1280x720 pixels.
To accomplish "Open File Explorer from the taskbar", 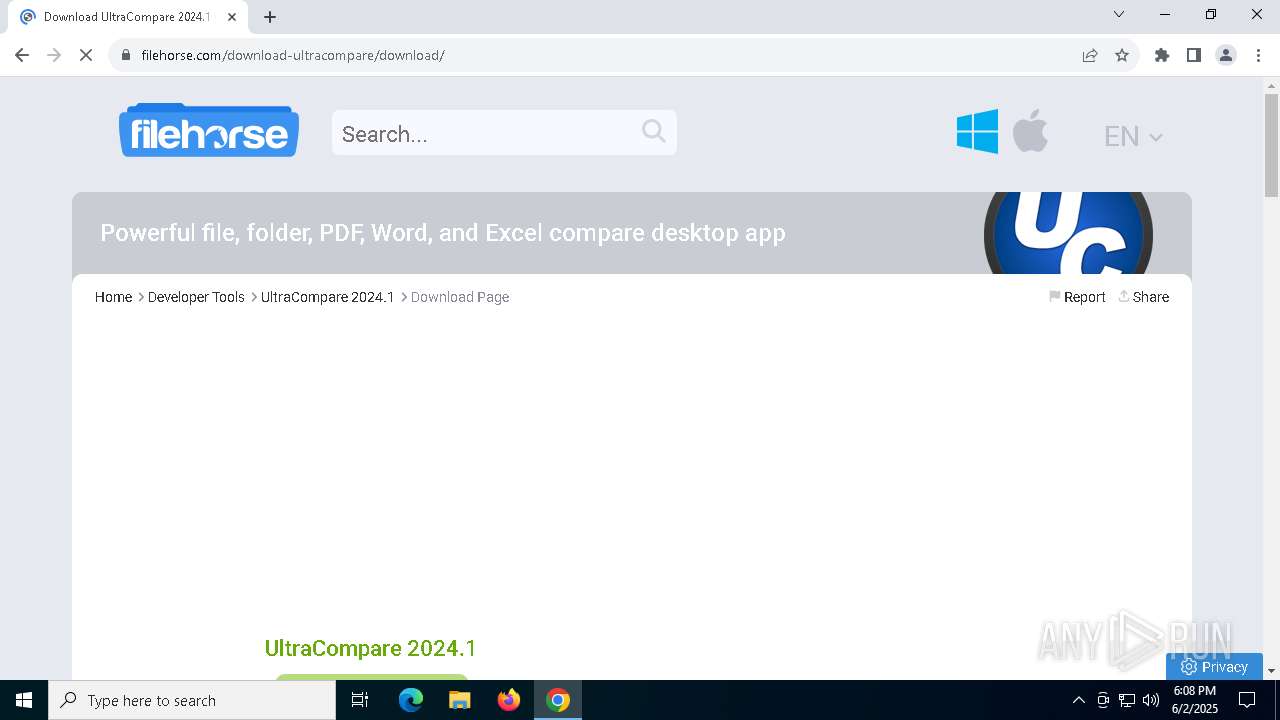I will click(459, 700).
